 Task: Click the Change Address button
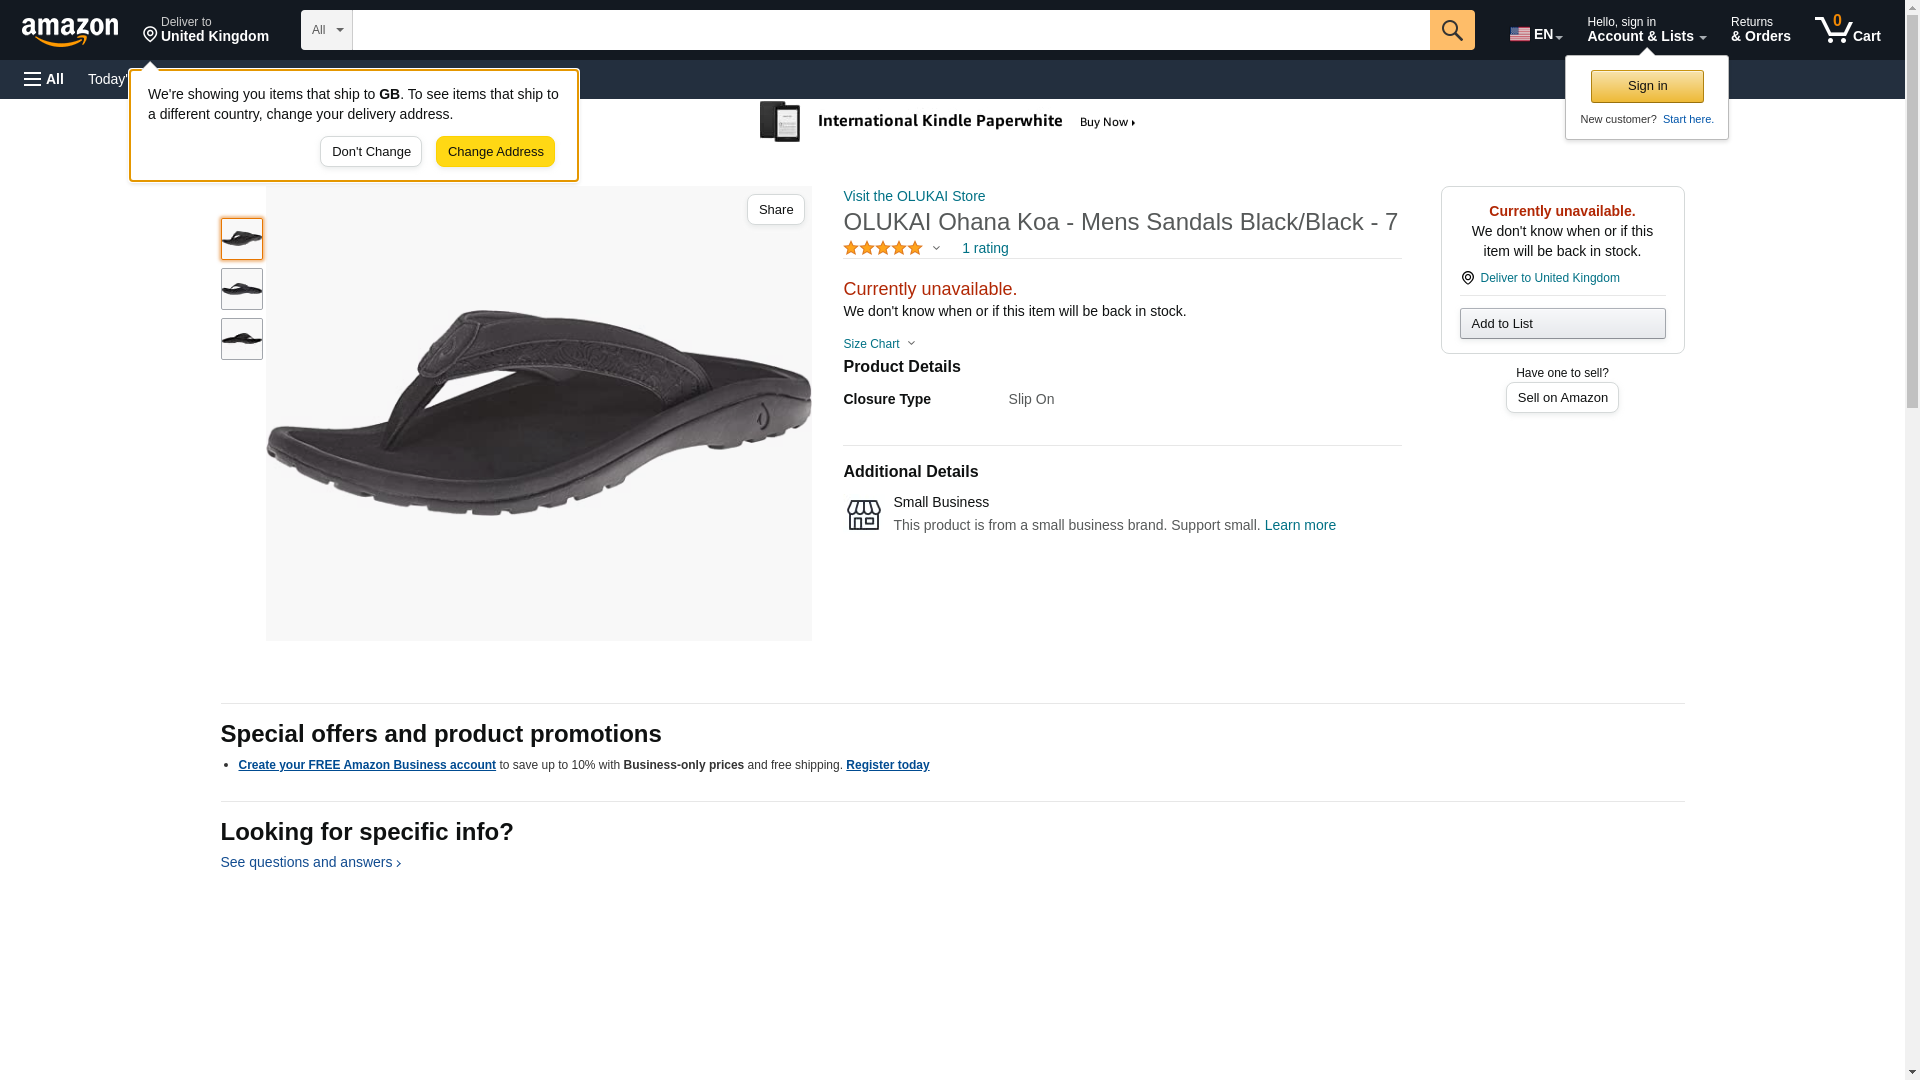point(495,152)
